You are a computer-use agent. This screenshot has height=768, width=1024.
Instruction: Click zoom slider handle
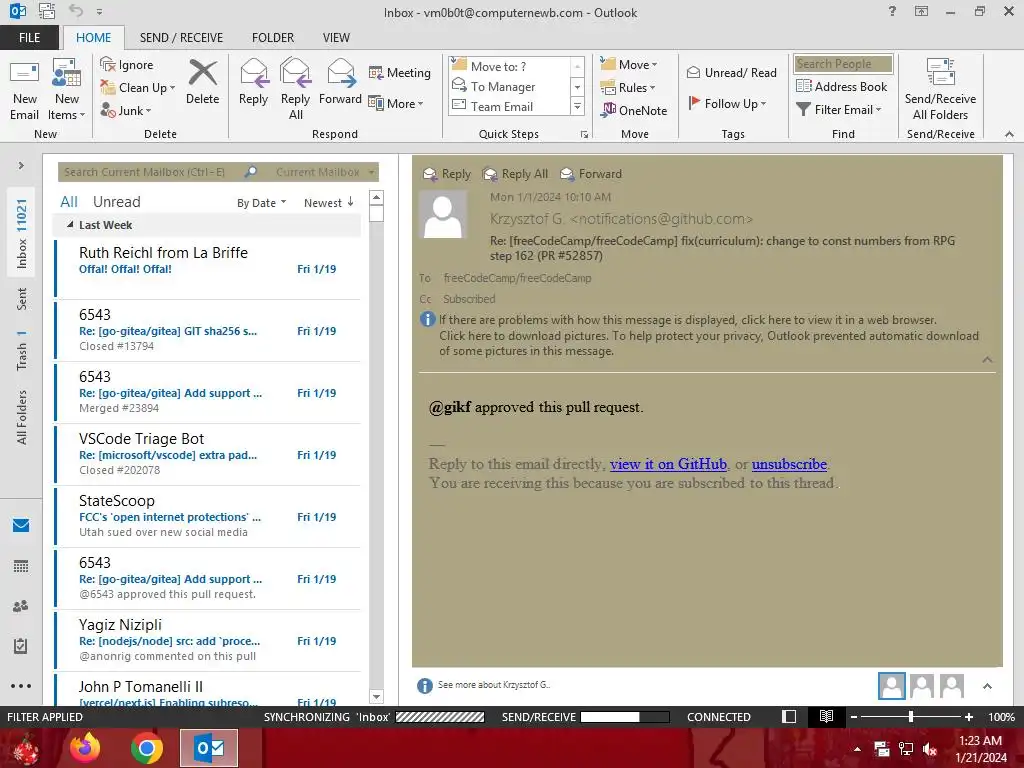click(910, 716)
